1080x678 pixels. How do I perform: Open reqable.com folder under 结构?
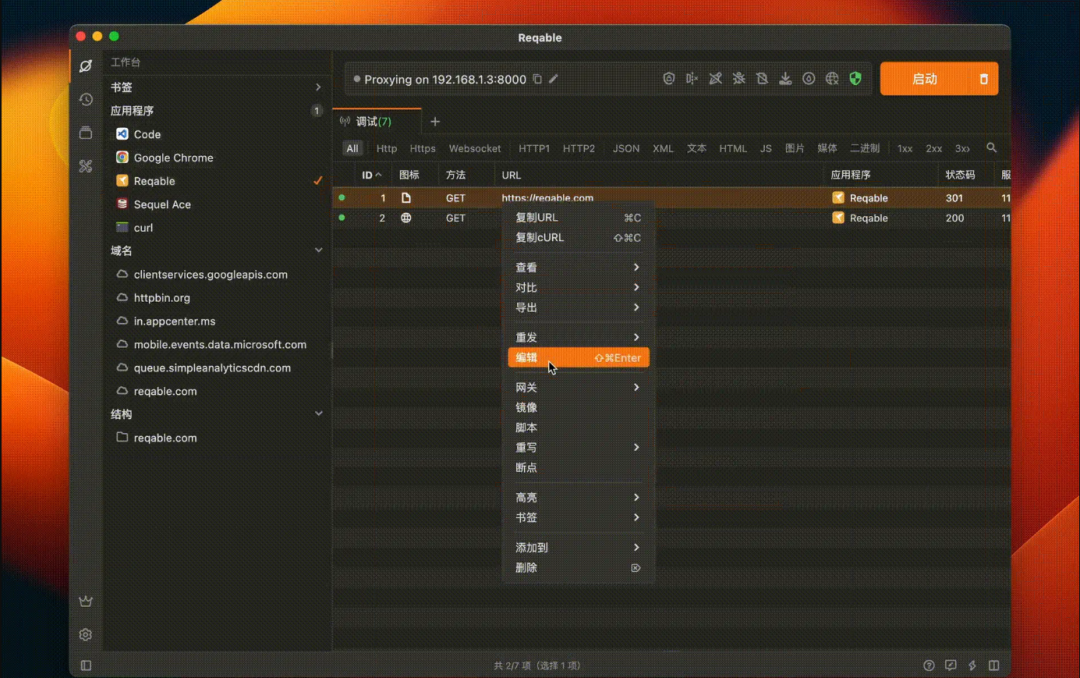pyautogui.click(x=217, y=438)
